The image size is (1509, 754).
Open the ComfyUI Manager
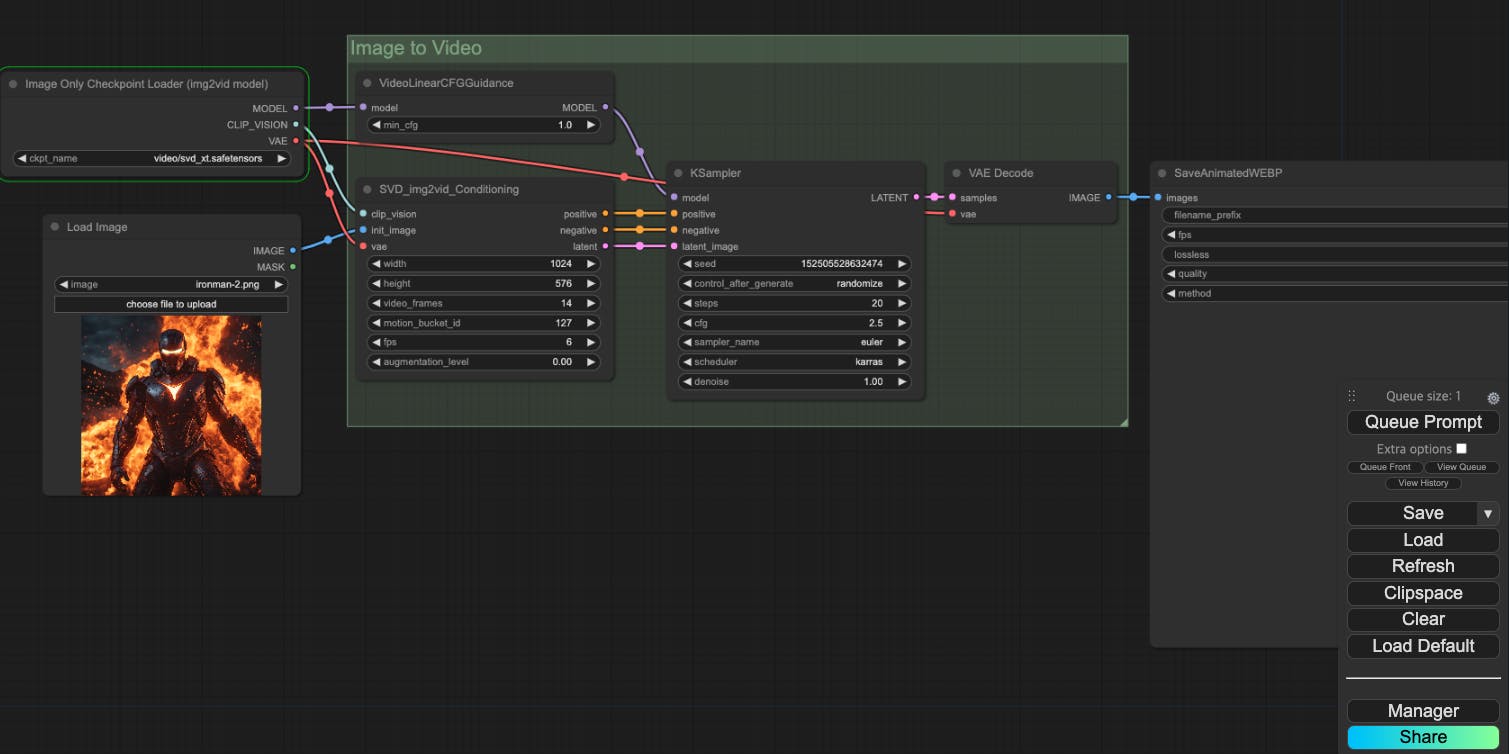1423,711
